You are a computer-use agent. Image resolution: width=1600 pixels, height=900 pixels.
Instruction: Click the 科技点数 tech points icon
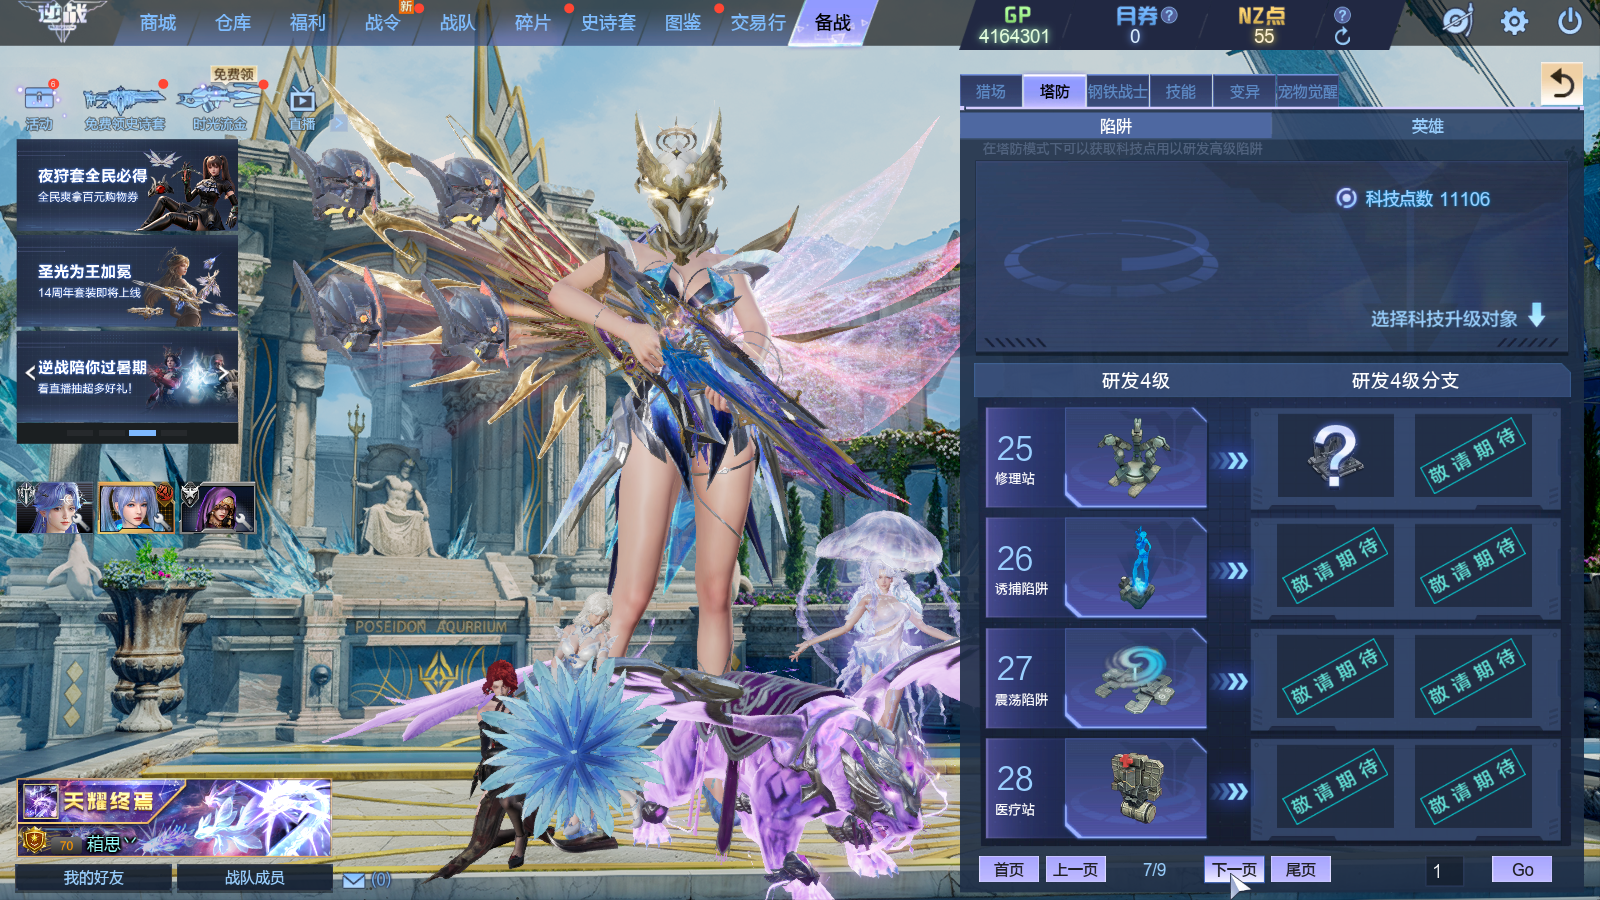point(1346,198)
